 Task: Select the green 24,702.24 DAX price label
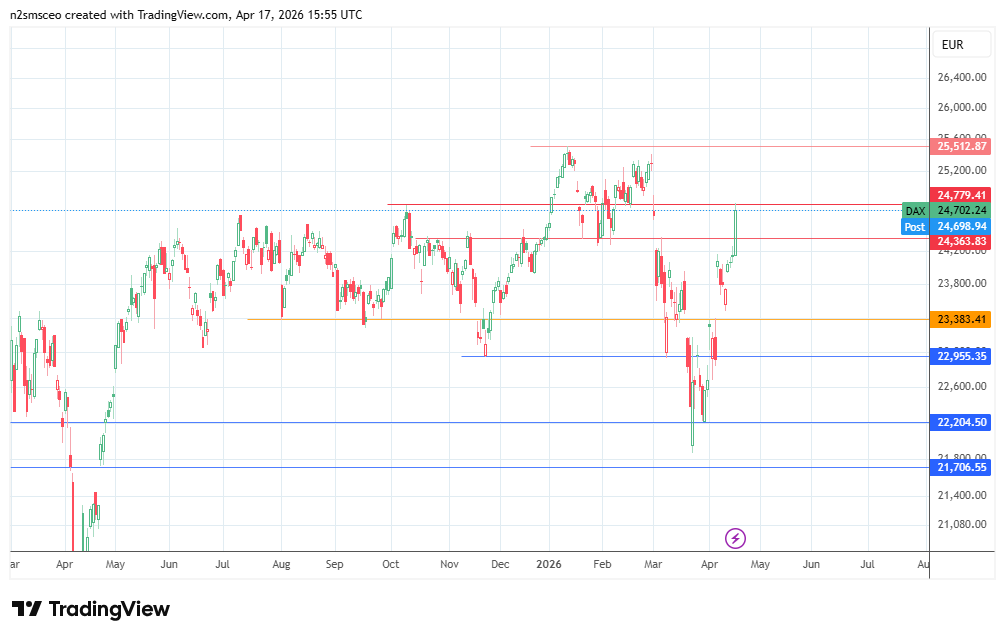click(x=962, y=210)
